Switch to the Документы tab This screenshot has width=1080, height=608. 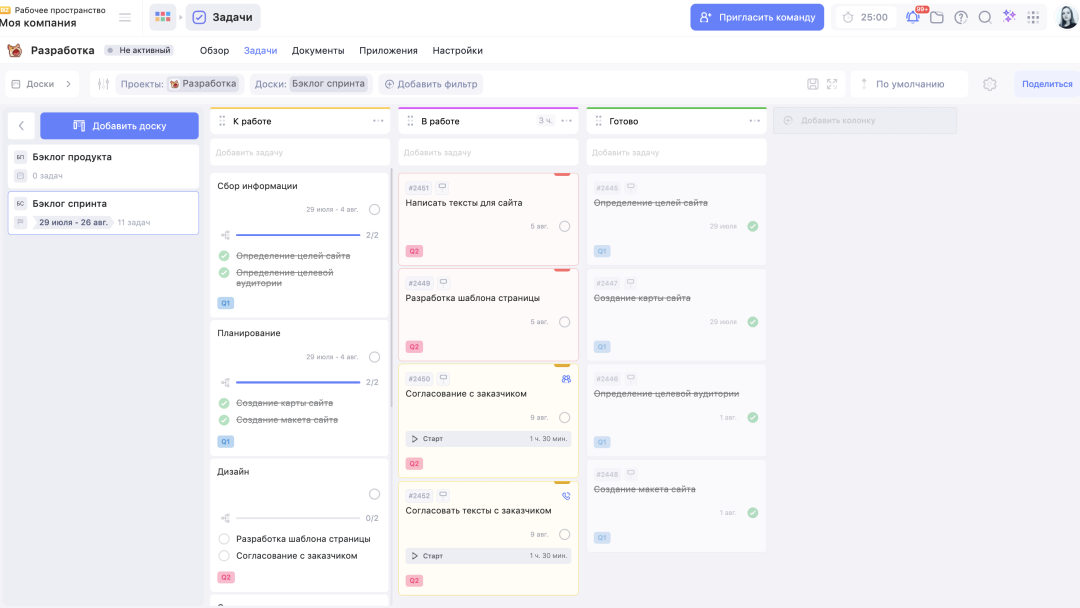point(318,50)
